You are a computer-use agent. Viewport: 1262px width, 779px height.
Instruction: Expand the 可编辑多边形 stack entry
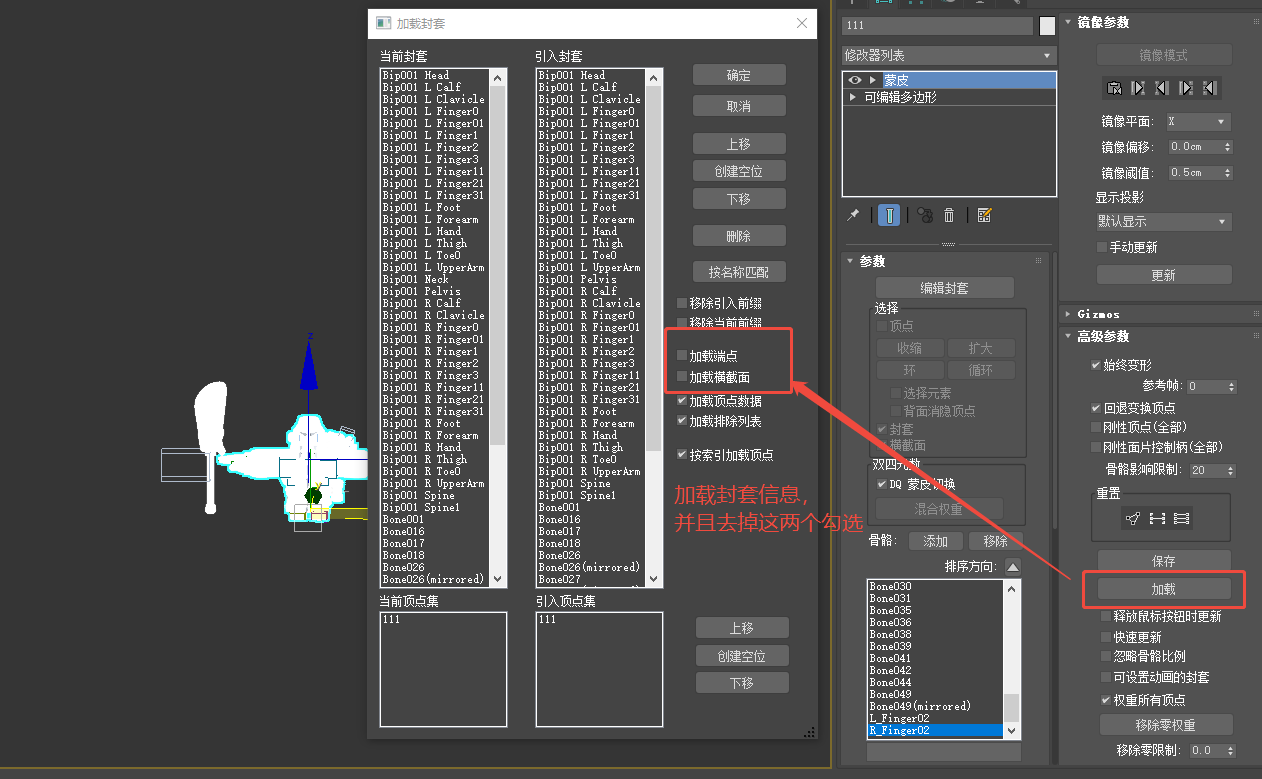(853, 97)
